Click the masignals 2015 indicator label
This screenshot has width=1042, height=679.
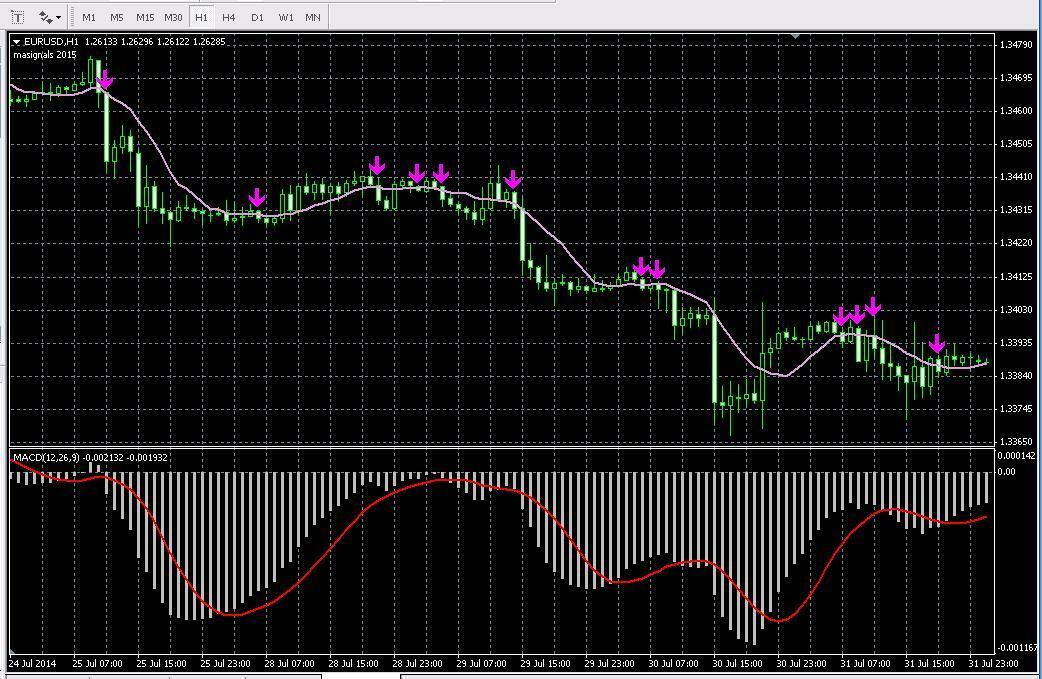click(45, 54)
